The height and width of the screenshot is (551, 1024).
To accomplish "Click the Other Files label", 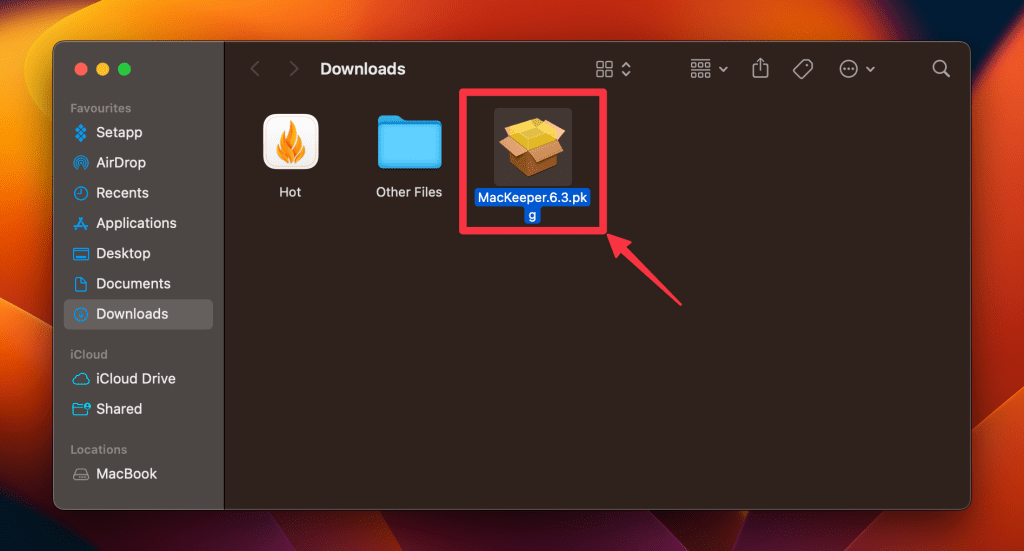I will tap(409, 192).
